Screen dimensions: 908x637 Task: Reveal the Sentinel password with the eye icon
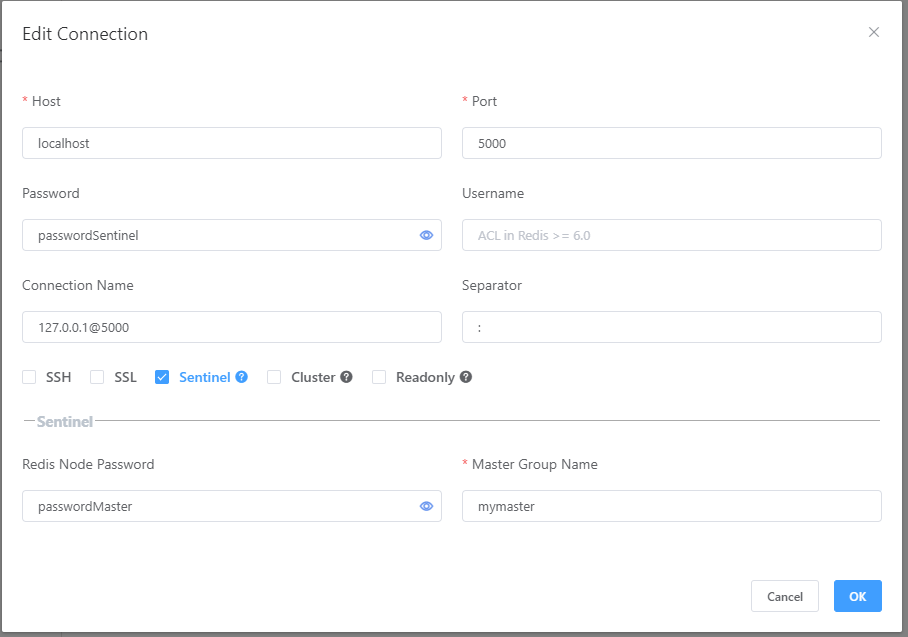pos(426,235)
